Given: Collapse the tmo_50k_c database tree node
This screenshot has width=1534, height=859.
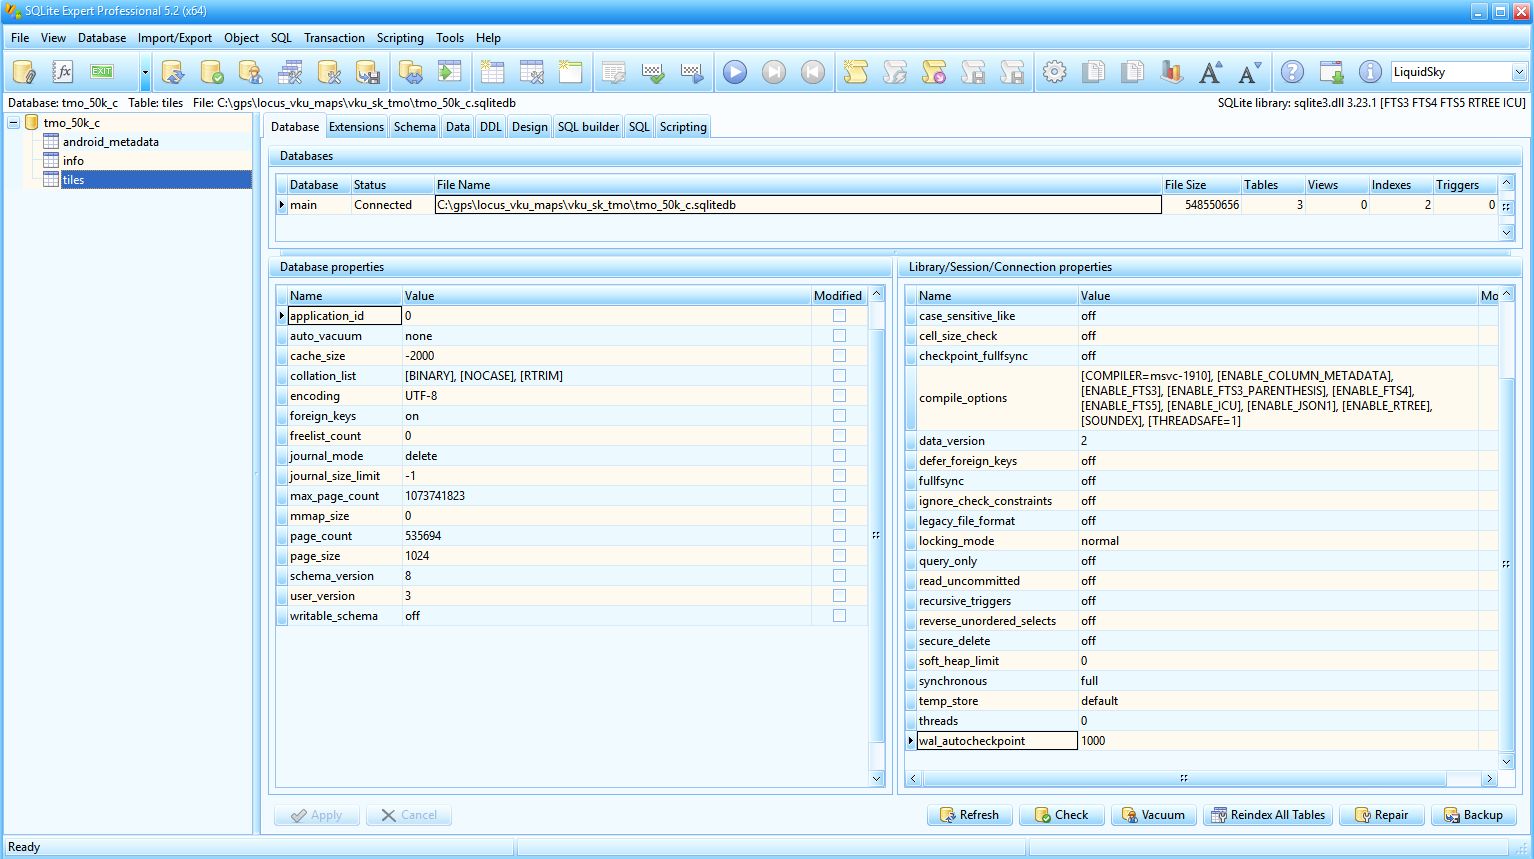Looking at the screenshot, I should [14, 123].
